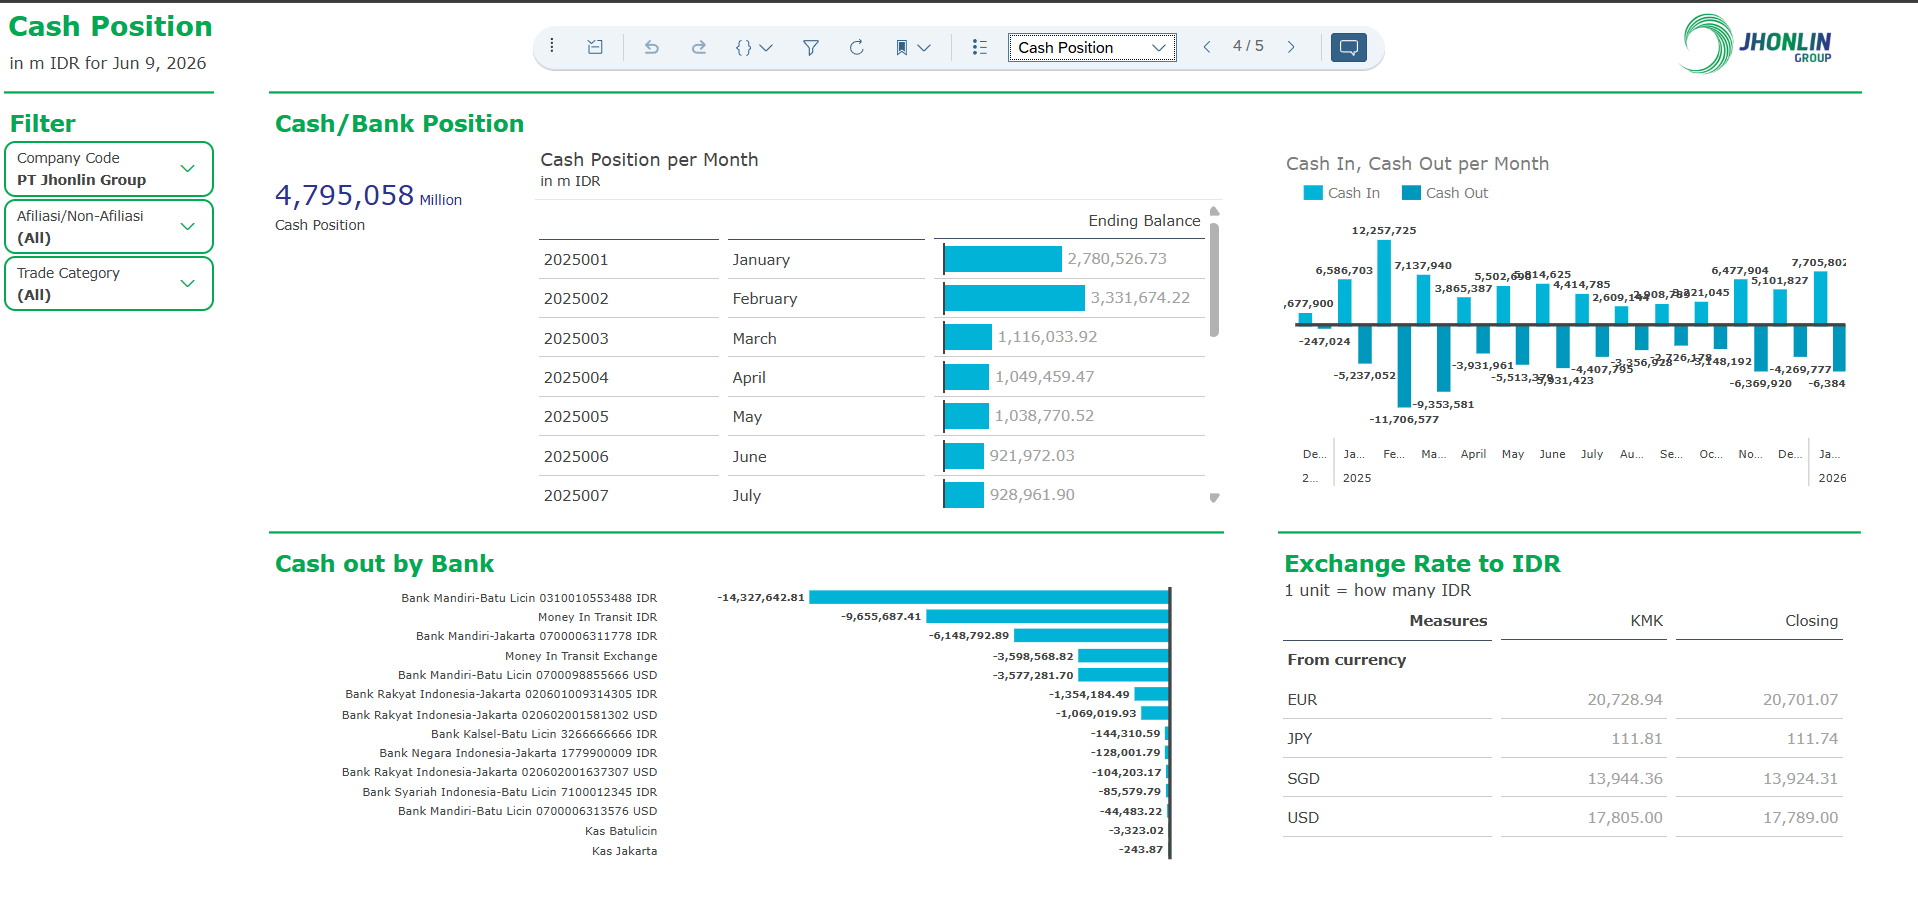Open the bookmark dropdown

pyautogui.click(x=913, y=47)
